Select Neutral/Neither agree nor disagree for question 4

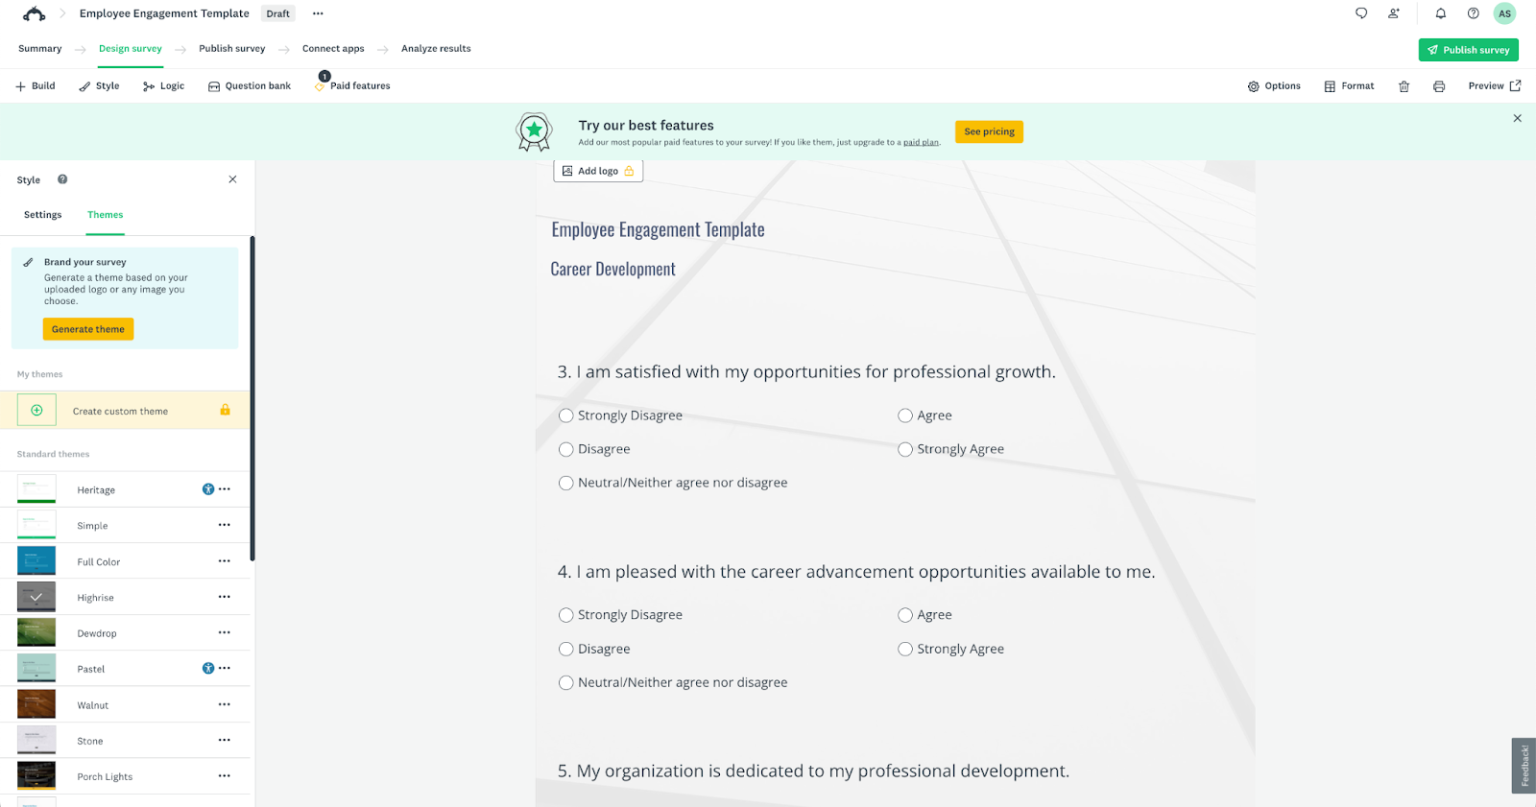566,683
